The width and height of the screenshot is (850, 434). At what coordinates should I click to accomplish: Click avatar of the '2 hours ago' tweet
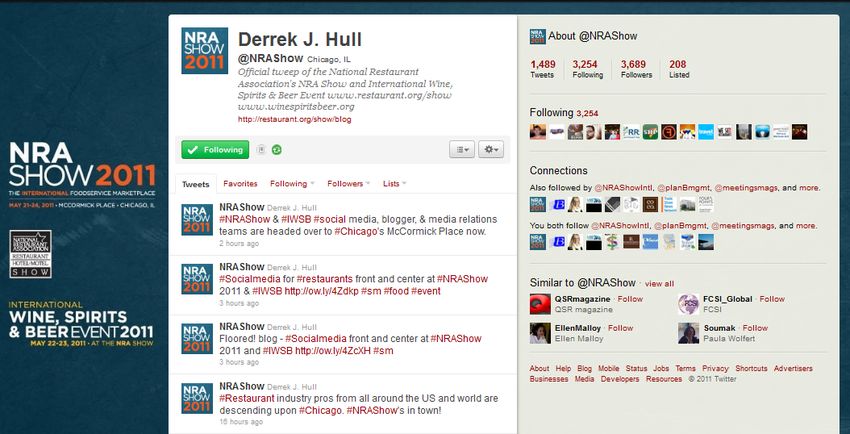tap(197, 219)
